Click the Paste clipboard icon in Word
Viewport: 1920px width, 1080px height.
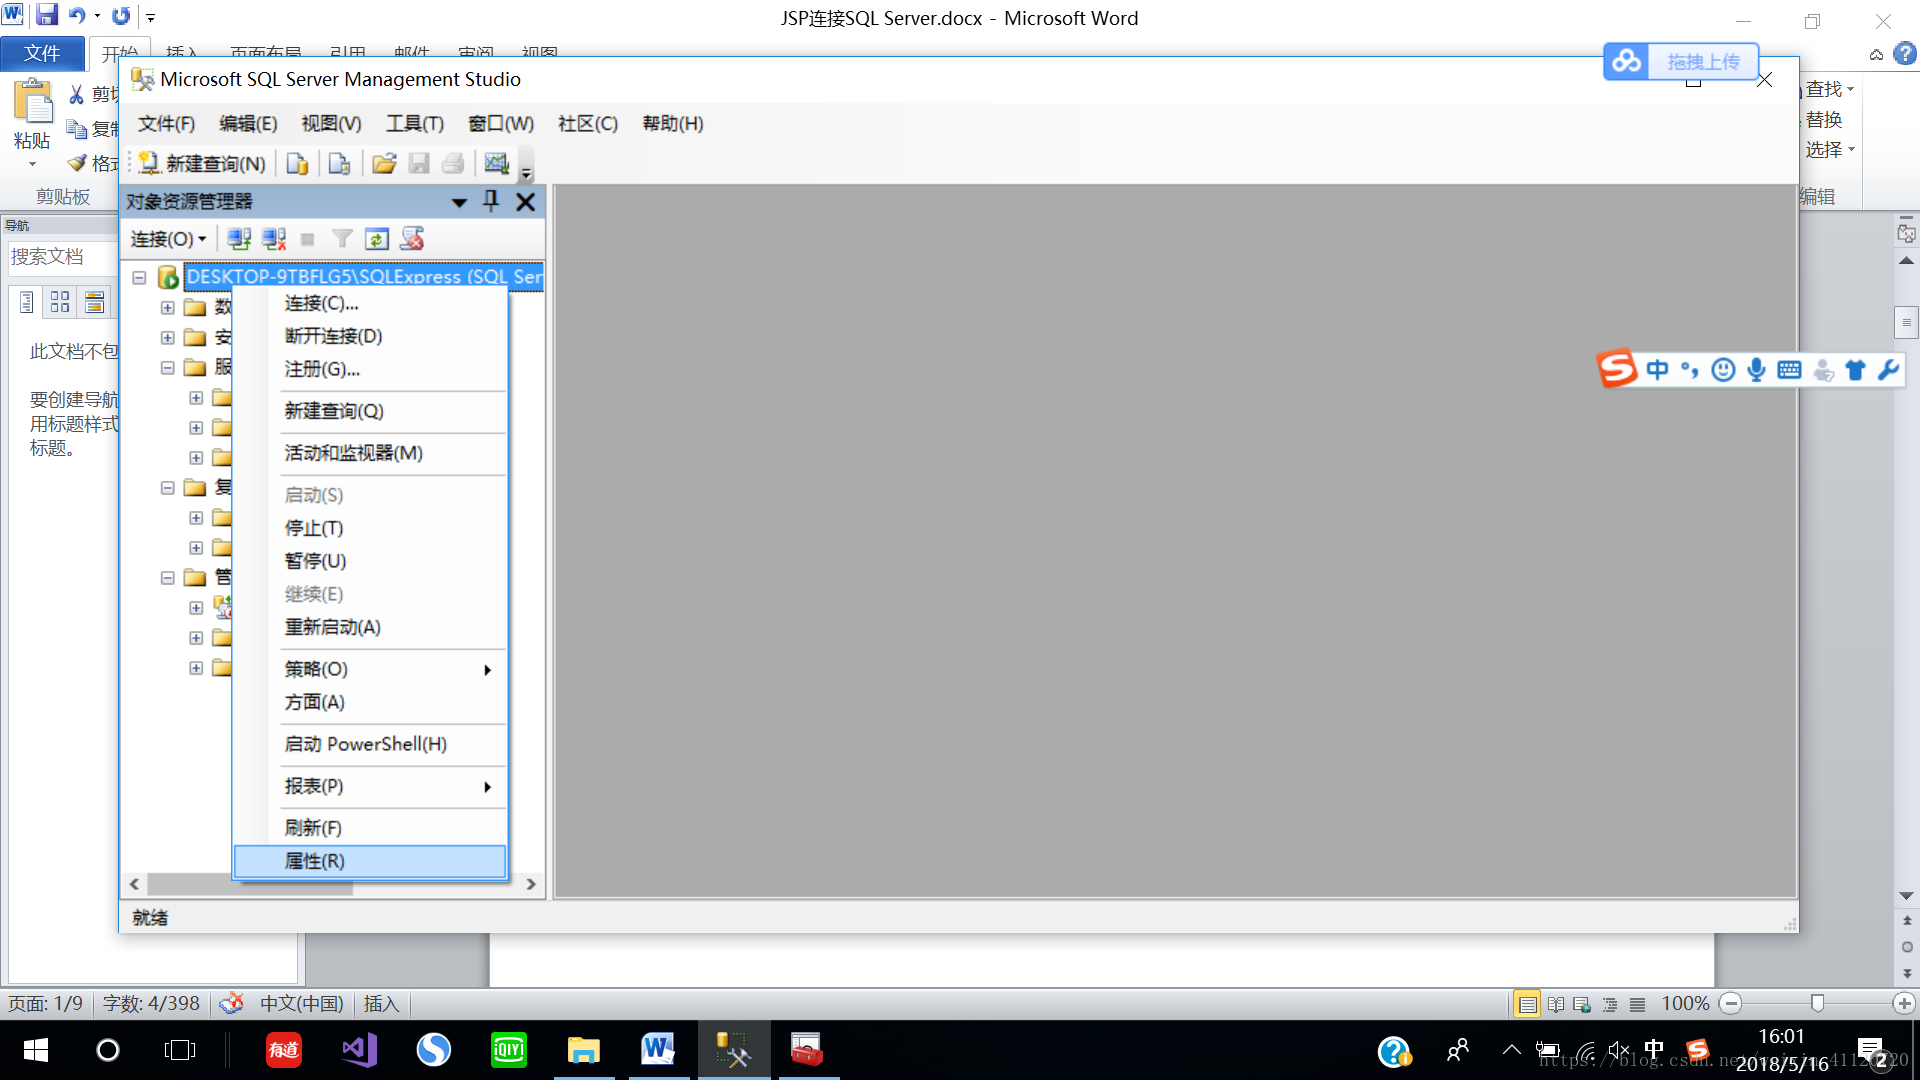[x=33, y=103]
